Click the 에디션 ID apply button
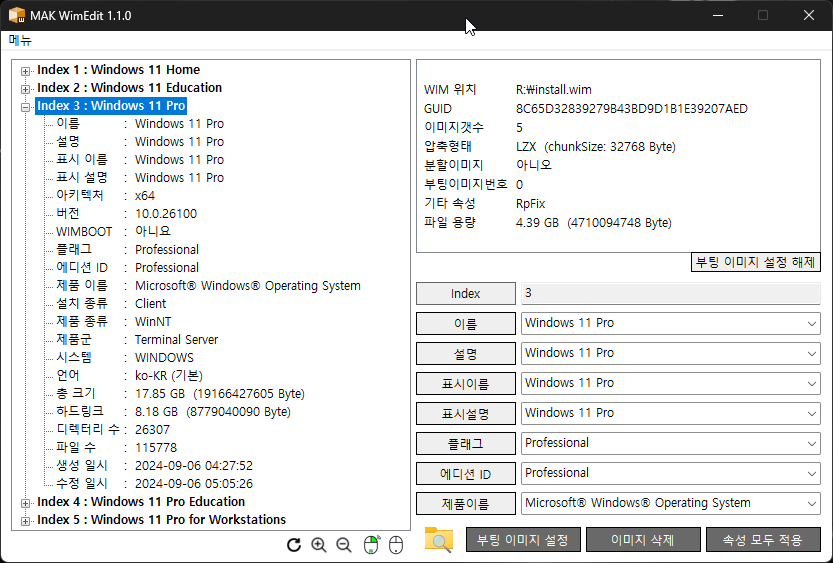833x563 pixels. pos(465,473)
